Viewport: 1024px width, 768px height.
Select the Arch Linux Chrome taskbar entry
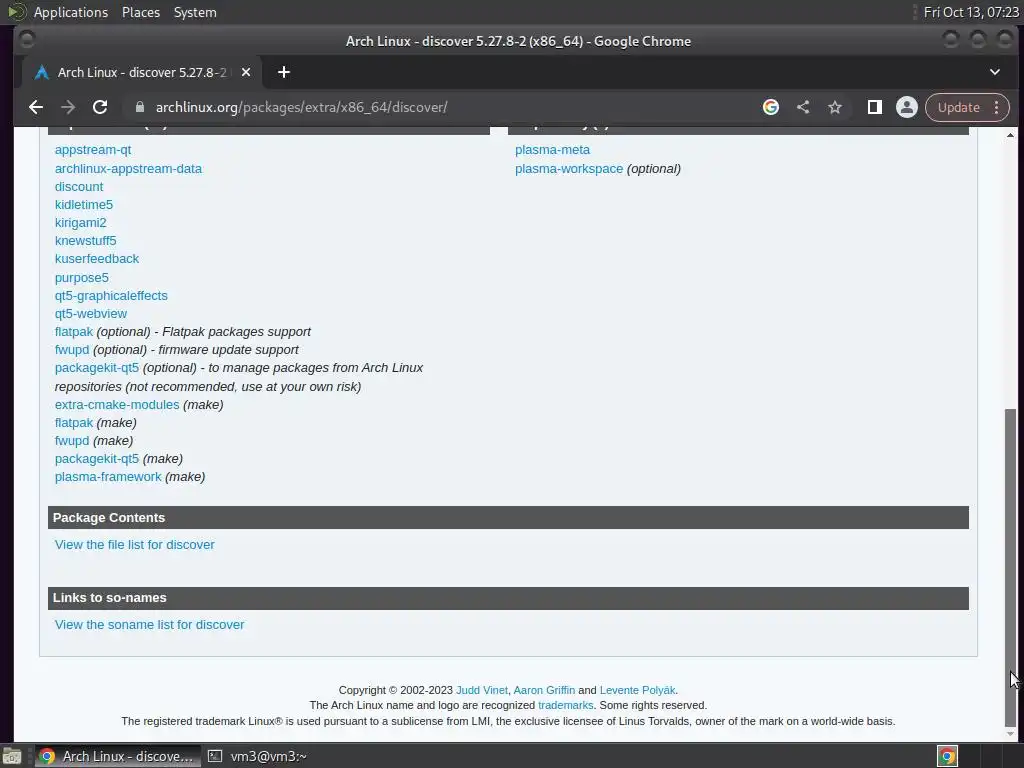[116, 756]
